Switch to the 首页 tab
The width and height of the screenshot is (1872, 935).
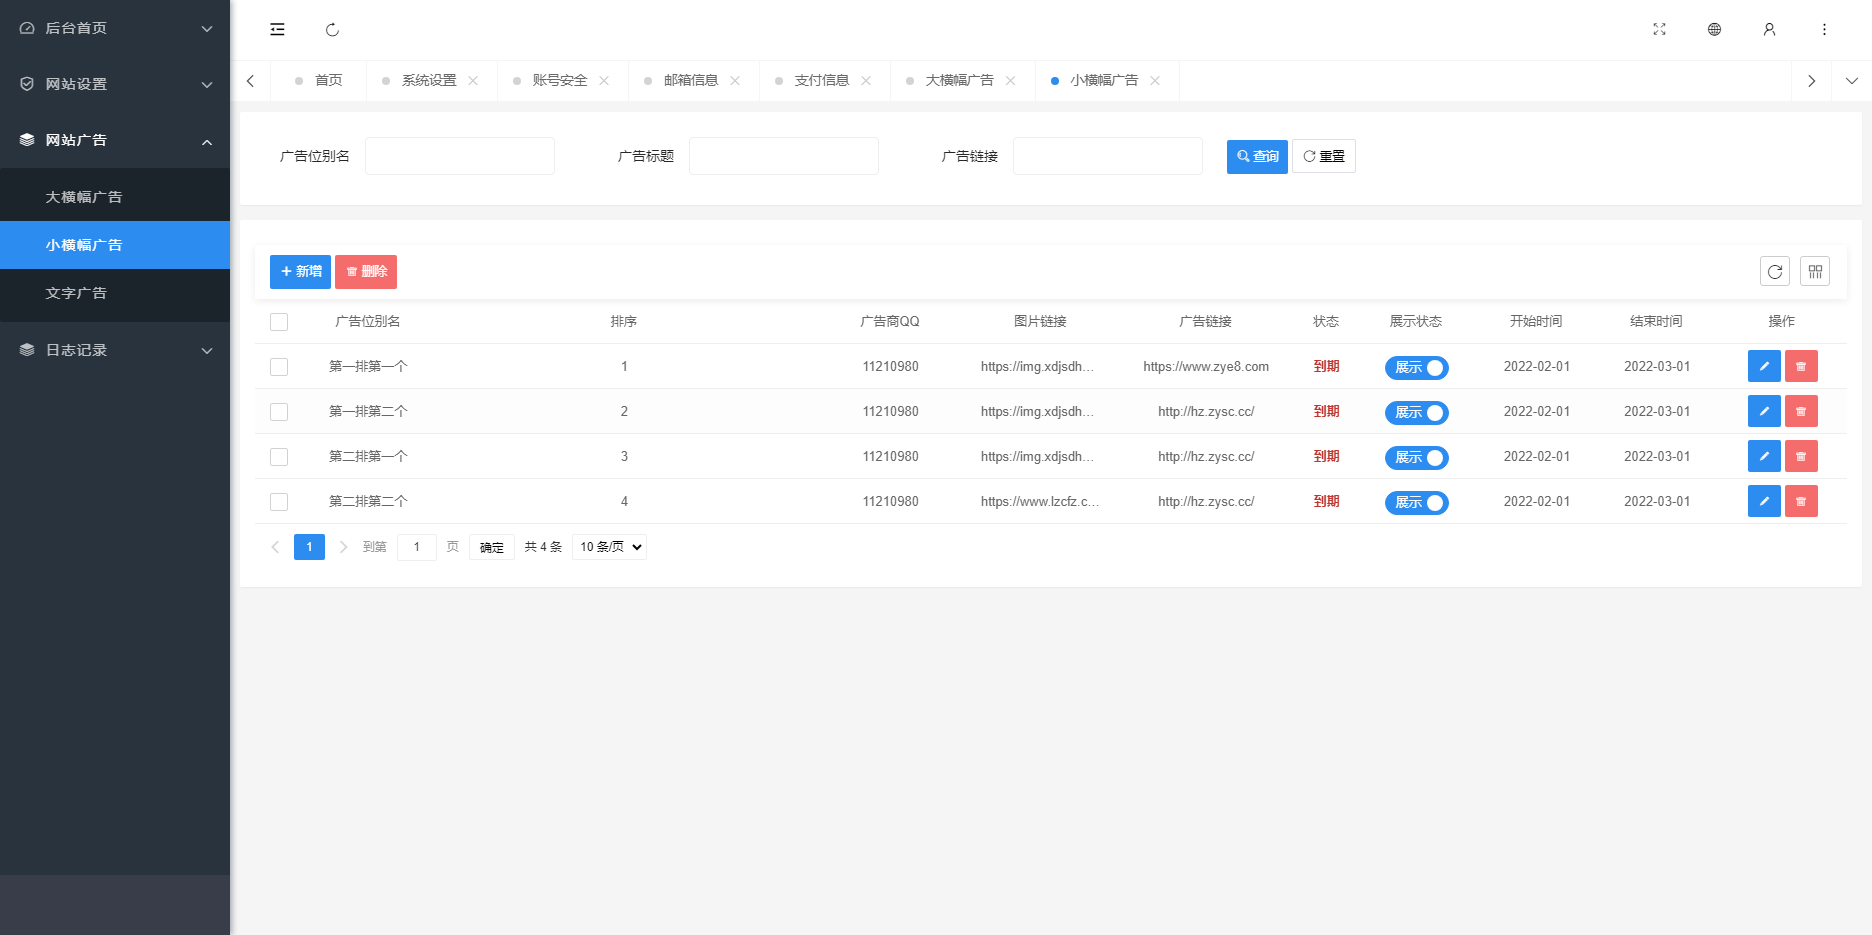point(319,81)
